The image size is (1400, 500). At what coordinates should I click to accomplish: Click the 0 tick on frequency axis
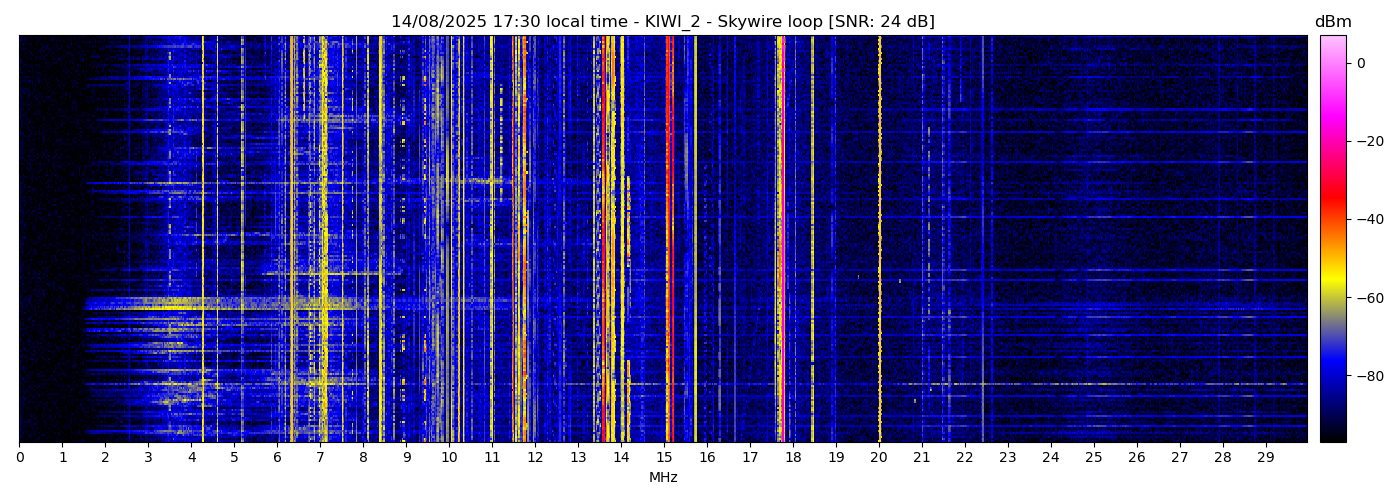point(19,458)
